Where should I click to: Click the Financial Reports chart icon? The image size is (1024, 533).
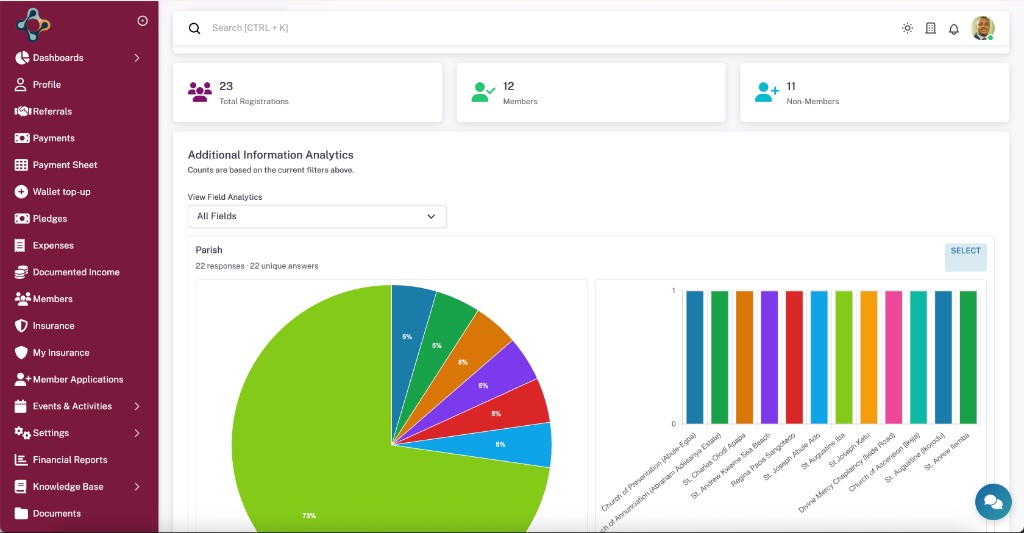(21, 459)
